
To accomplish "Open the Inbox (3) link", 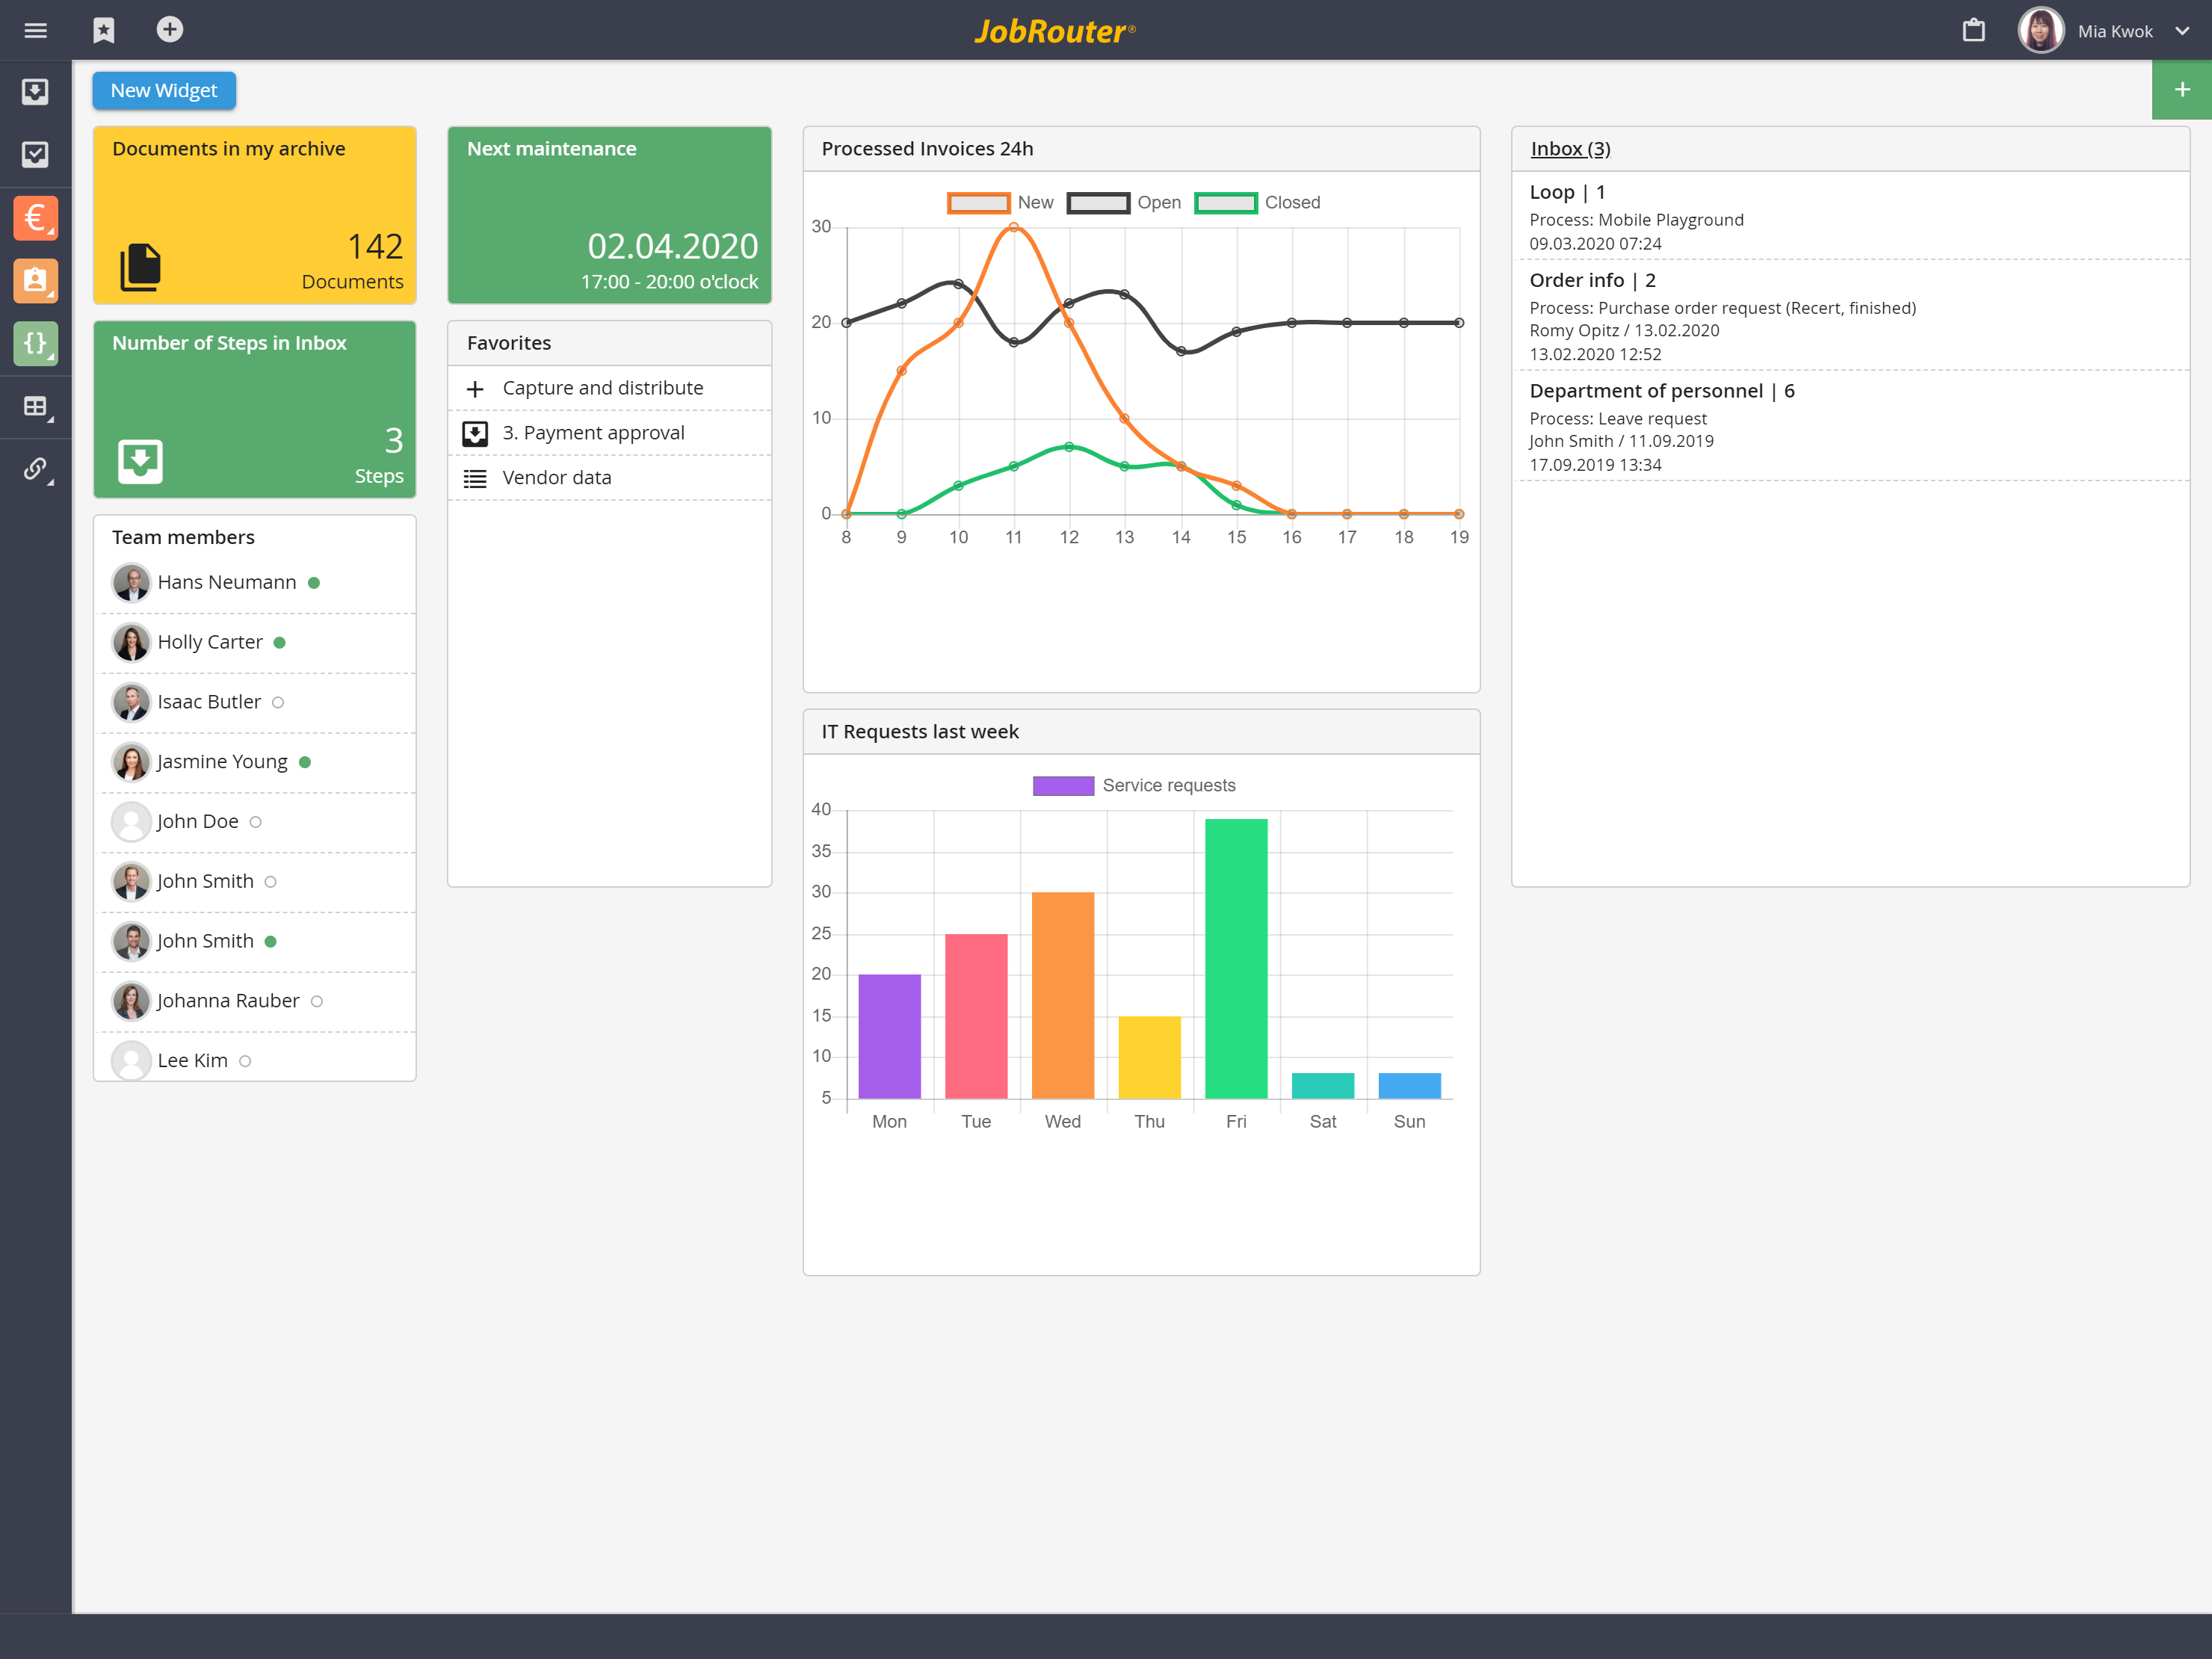I will tap(1570, 149).
